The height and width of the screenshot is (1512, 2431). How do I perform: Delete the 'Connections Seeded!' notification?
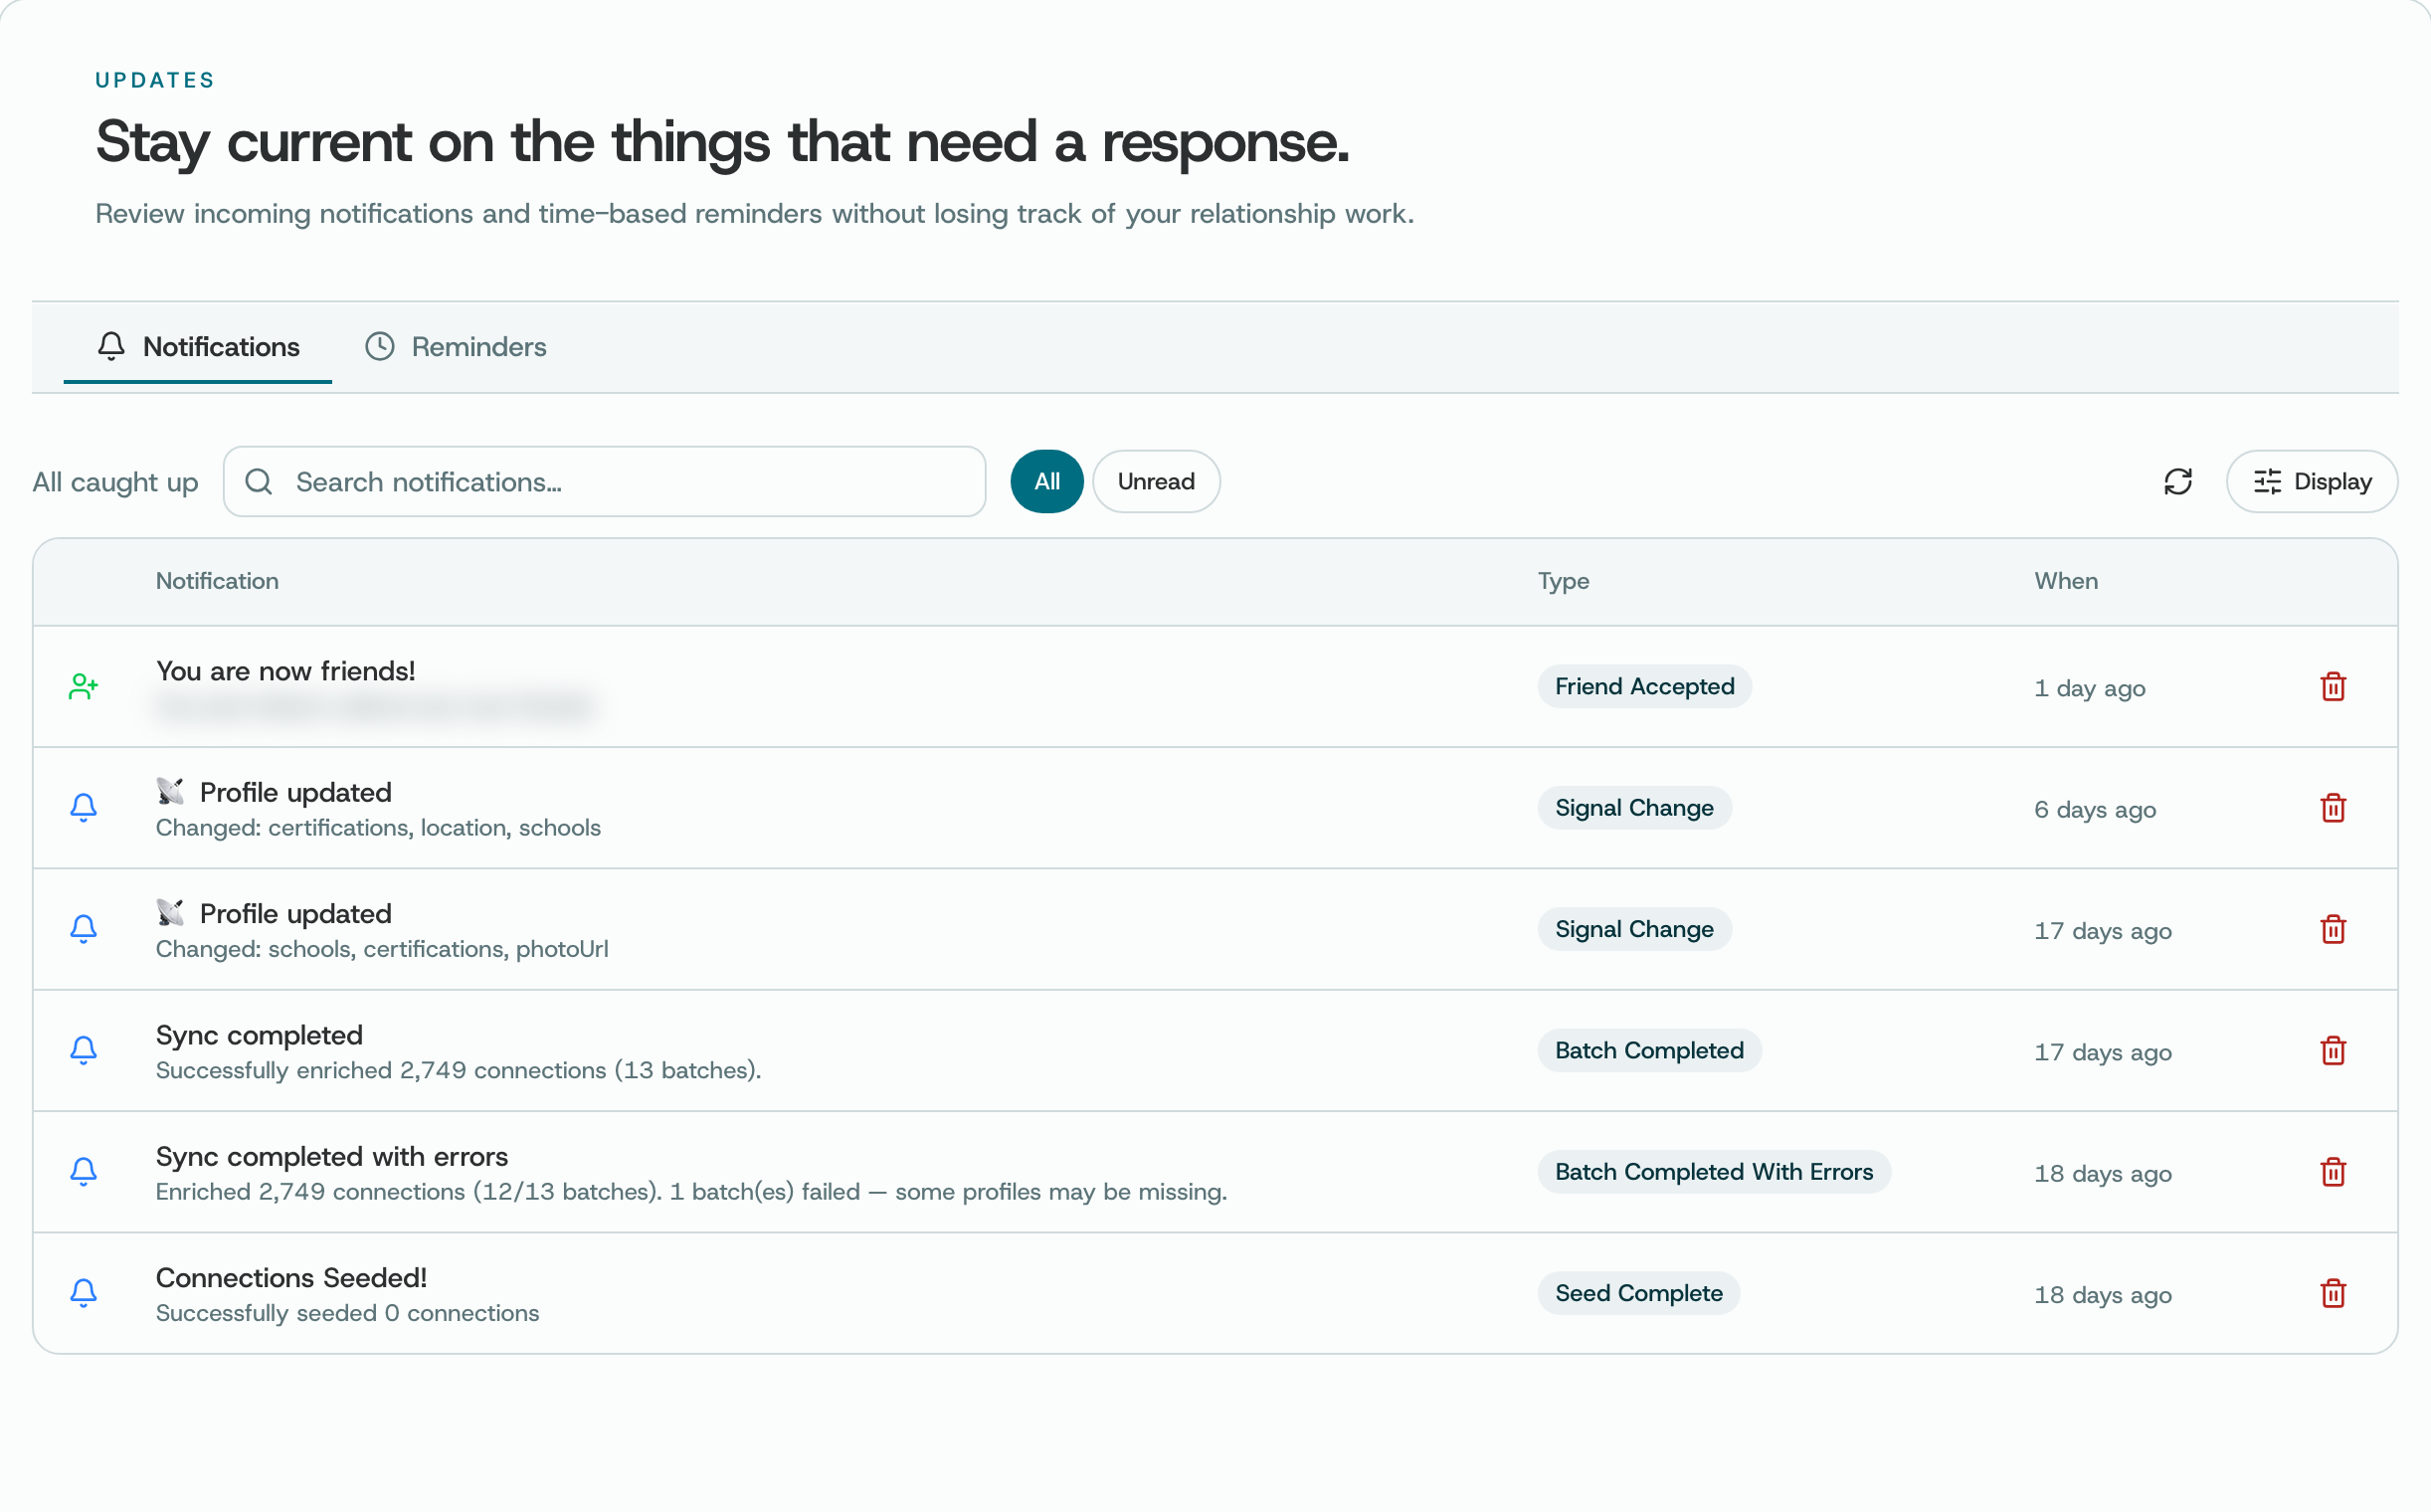click(x=2332, y=1293)
